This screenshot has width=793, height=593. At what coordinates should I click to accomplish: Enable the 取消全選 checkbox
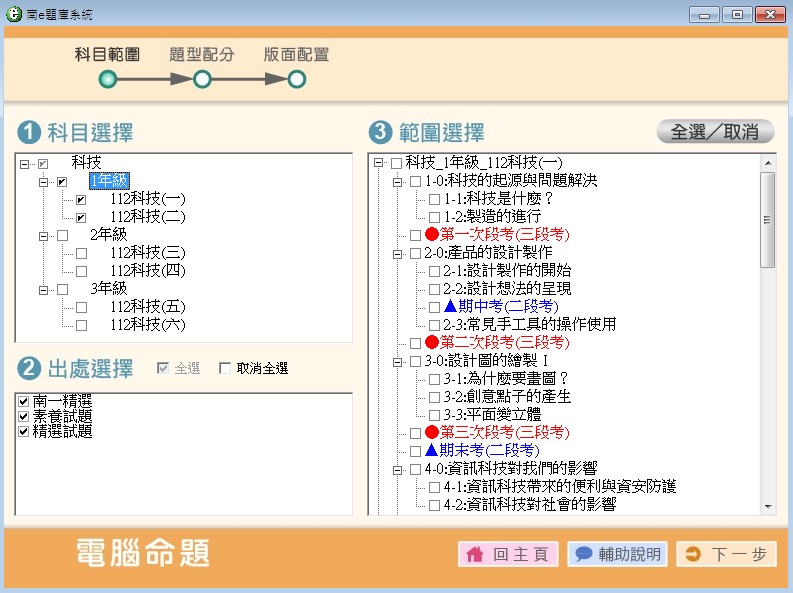click(x=225, y=369)
